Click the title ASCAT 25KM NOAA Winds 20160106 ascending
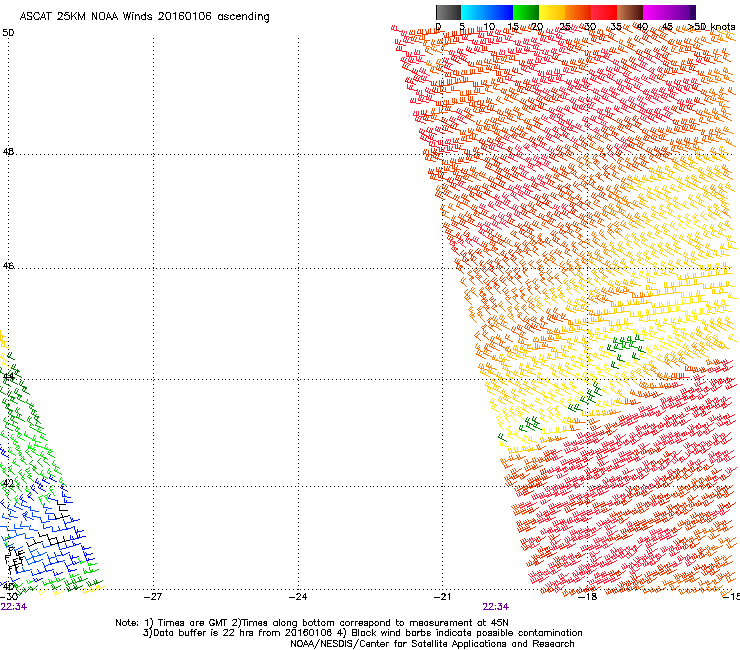 144,17
